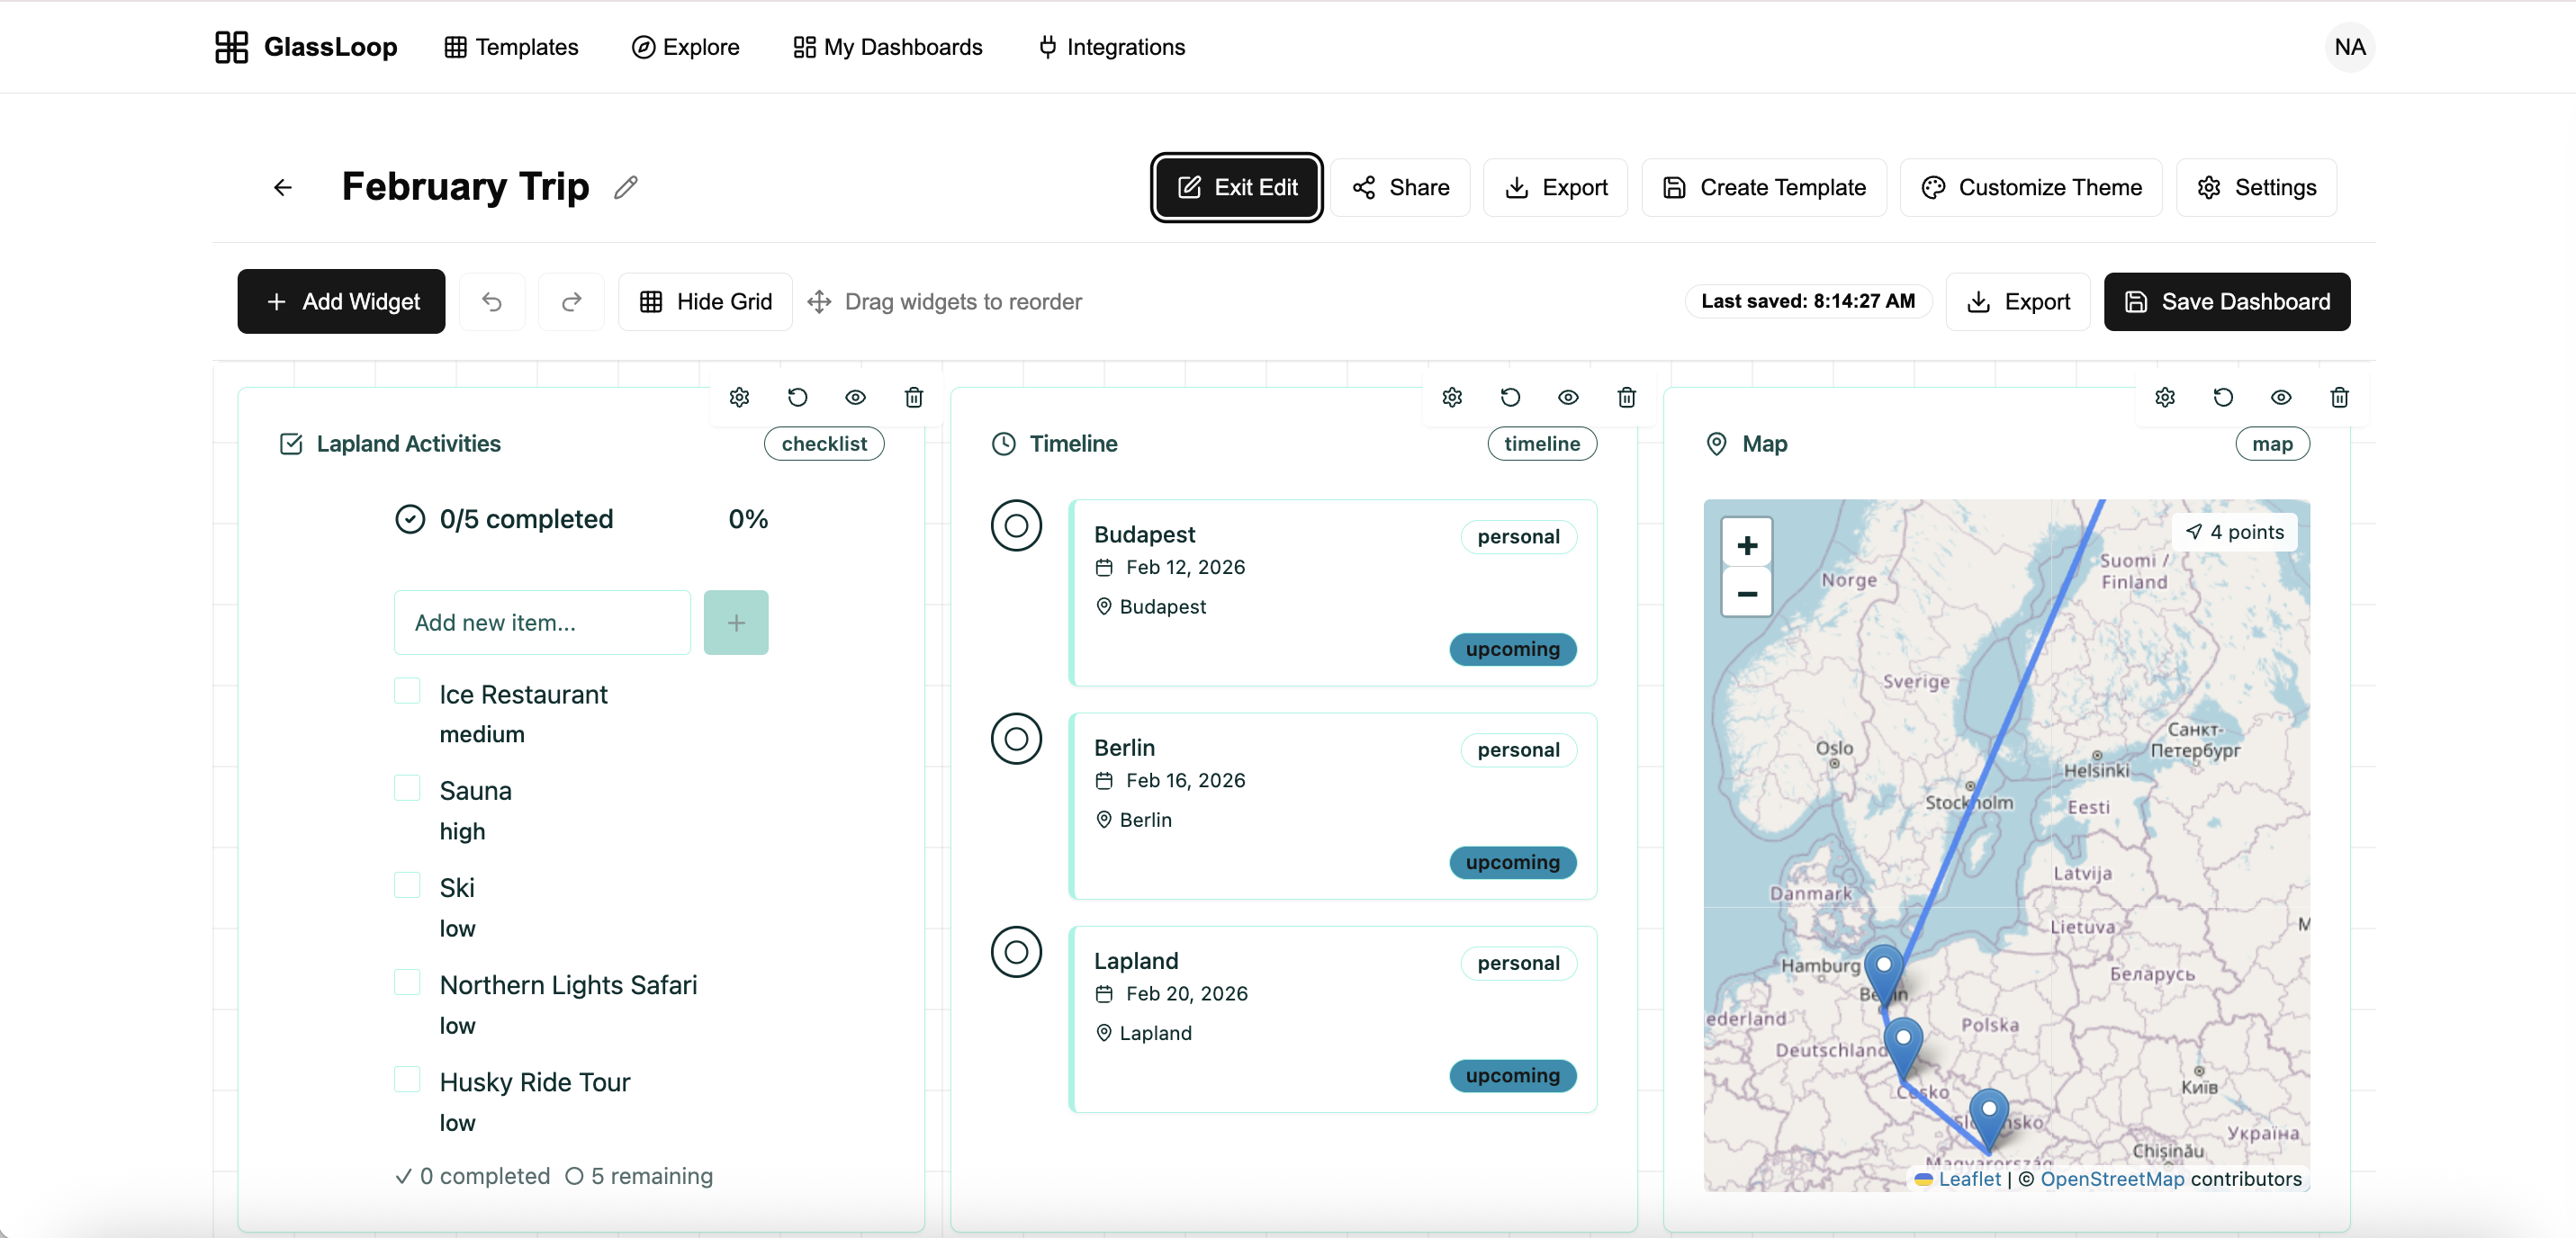Click Lapland upcoming status badge
Image resolution: width=2576 pixels, height=1238 pixels.
click(x=1512, y=1075)
